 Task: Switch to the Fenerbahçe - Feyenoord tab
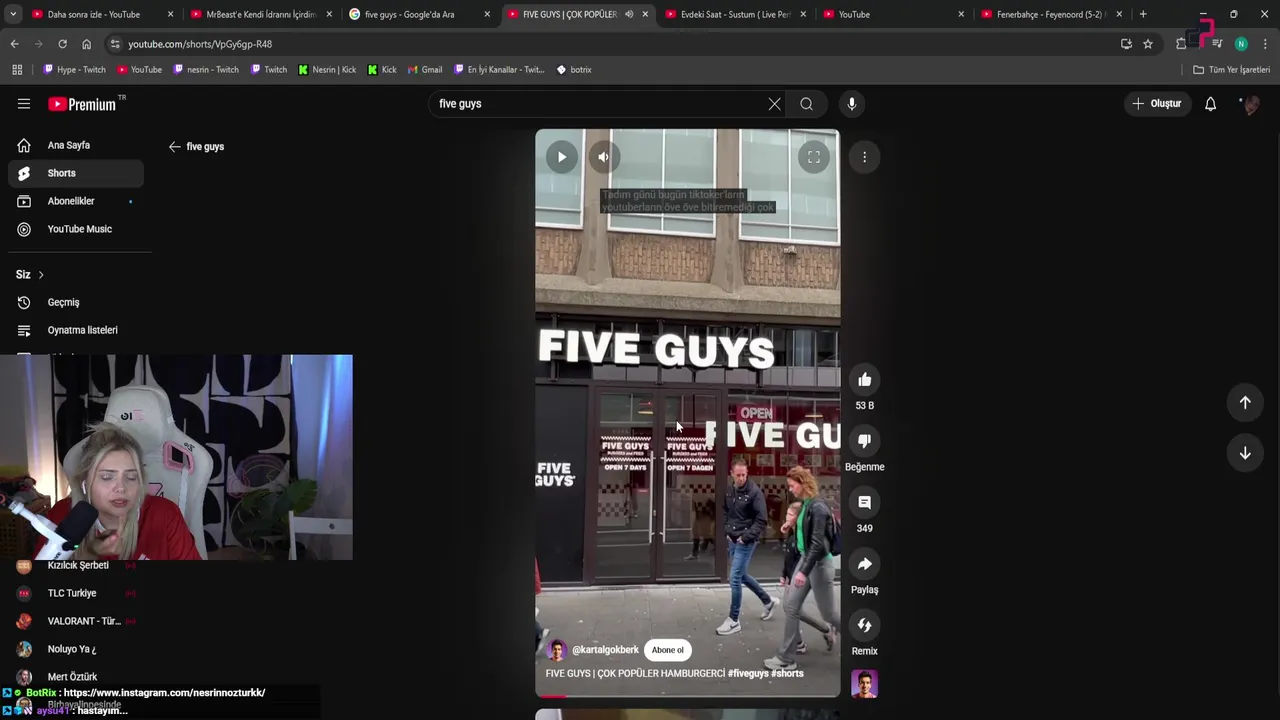[x=1051, y=15]
